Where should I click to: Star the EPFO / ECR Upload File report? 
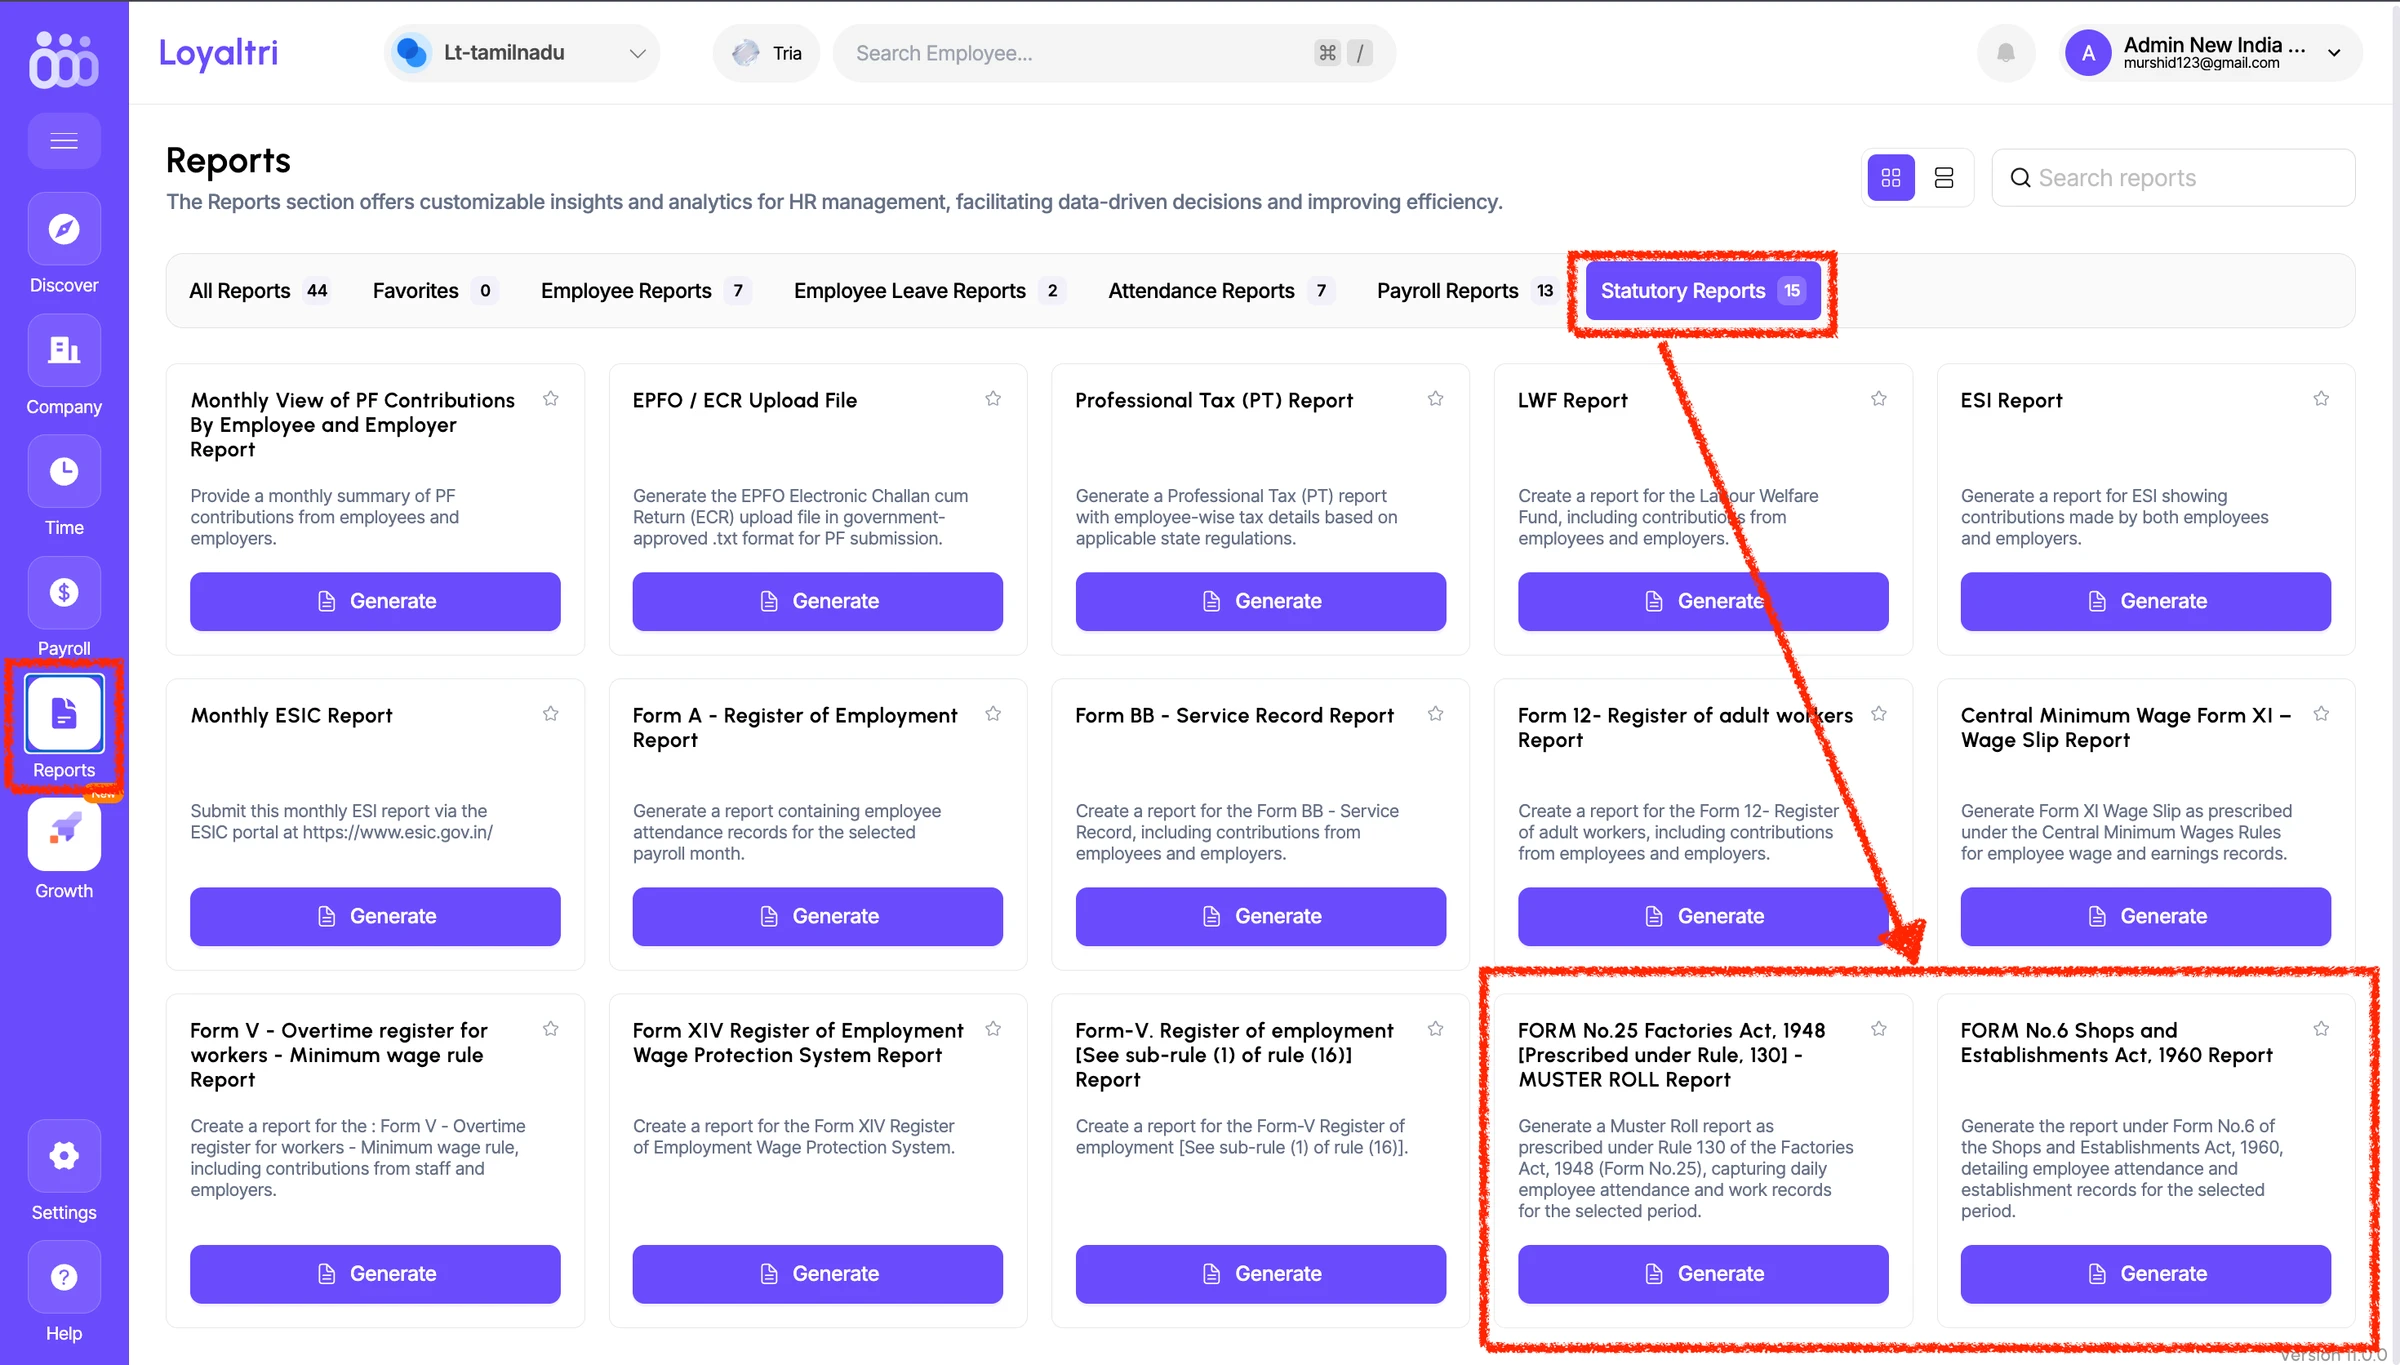tap(993, 399)
